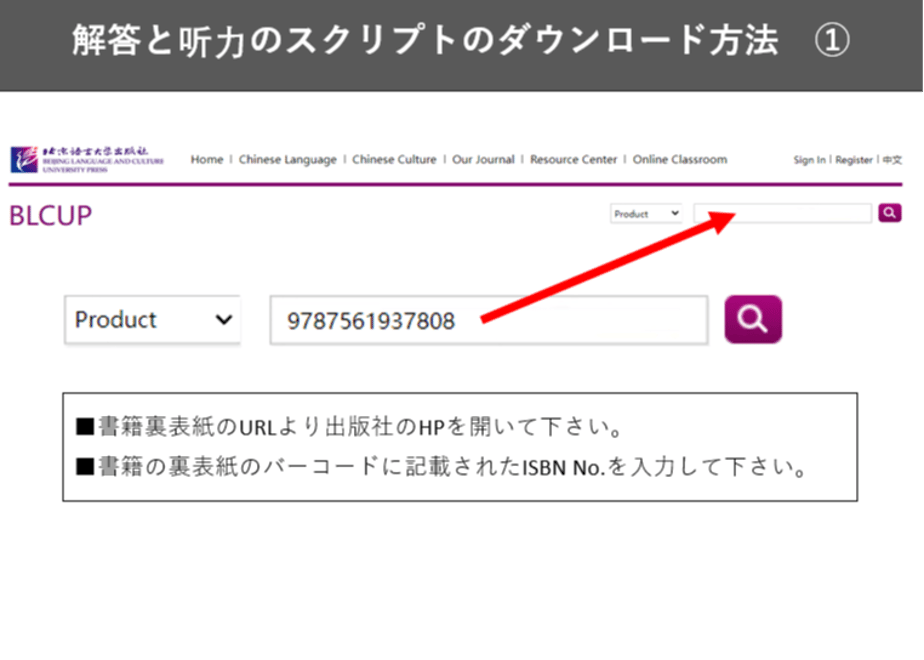Click the Sign In link

click(x=809, y=160)
